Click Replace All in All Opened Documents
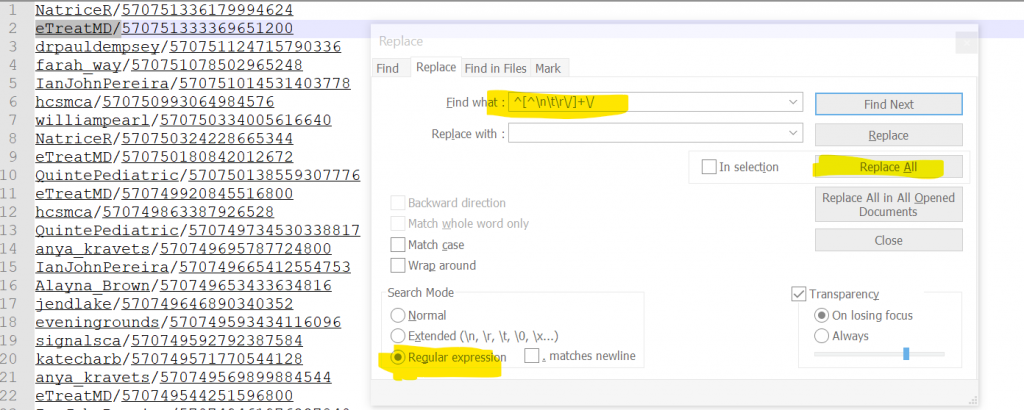1024x410 pixels. [x=888, y=204]
